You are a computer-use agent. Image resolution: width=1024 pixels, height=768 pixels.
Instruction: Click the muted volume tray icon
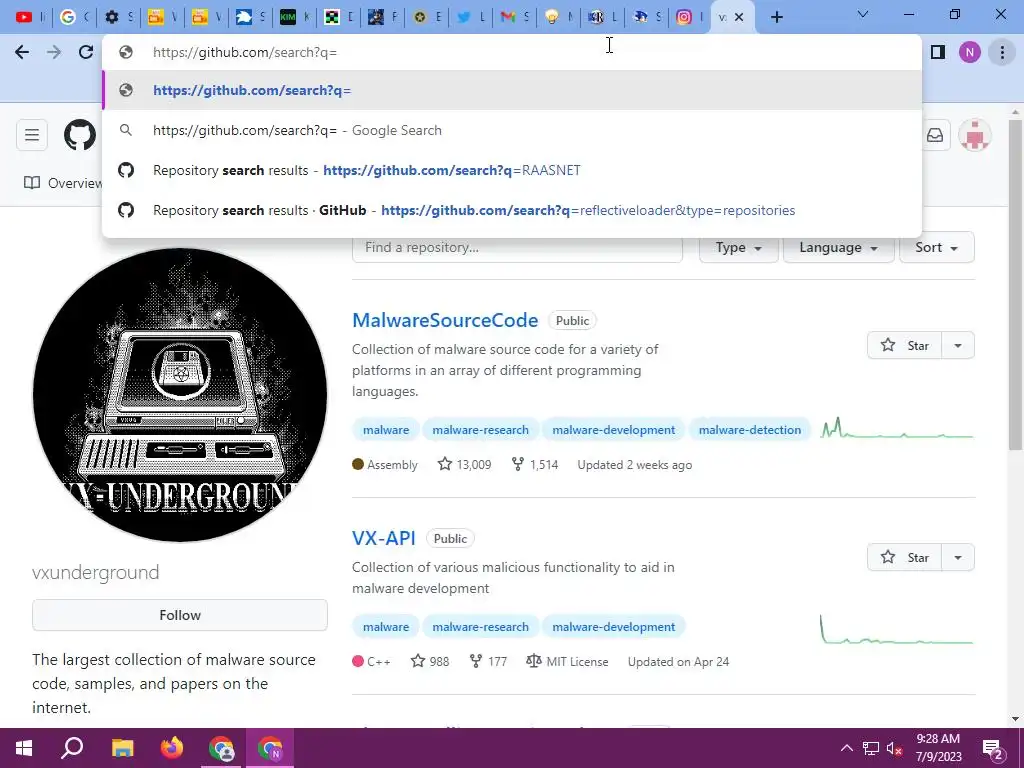[894, 749]
